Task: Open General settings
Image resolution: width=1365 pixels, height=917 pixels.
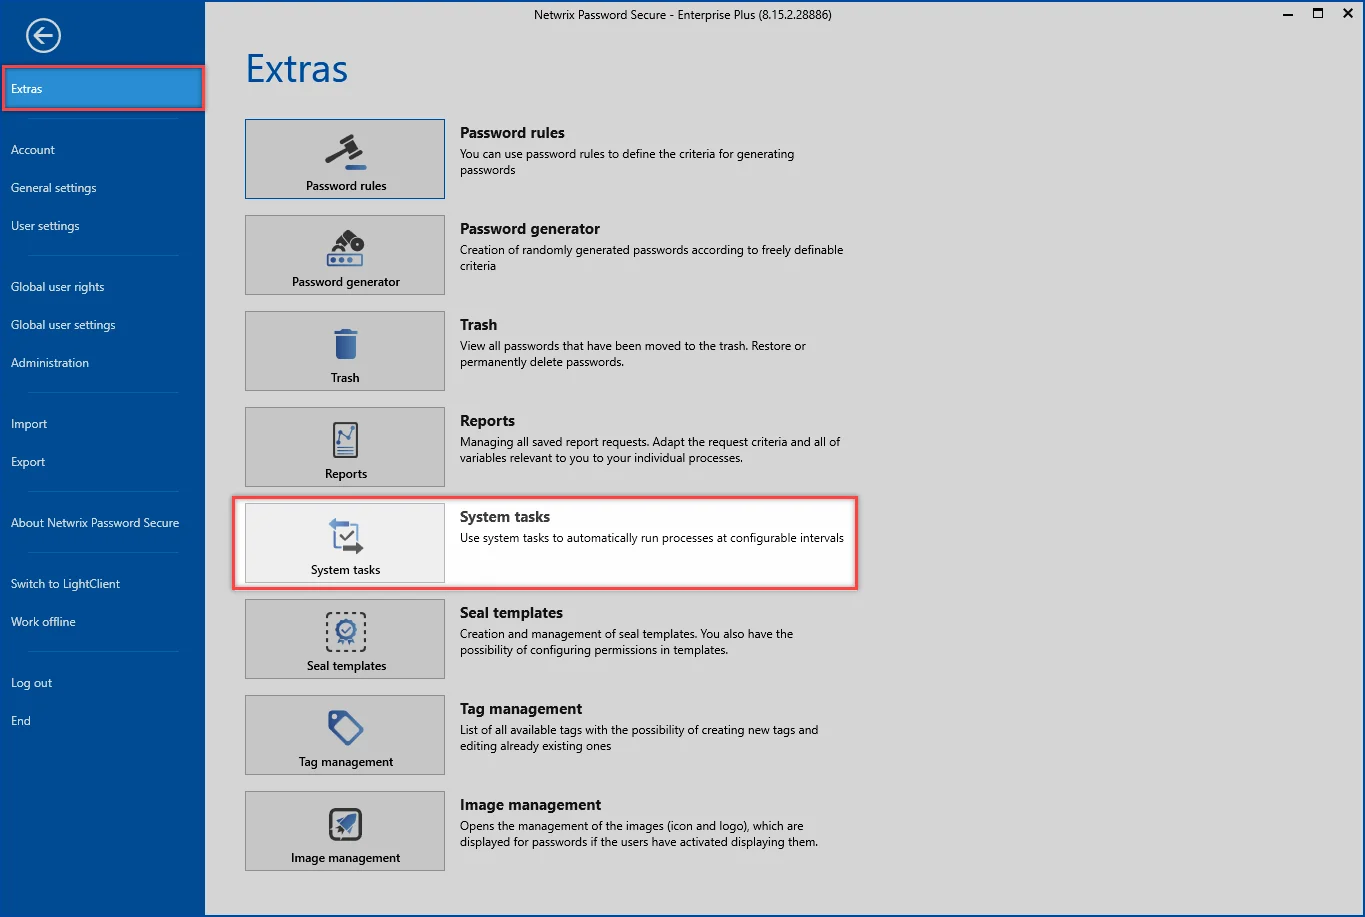Action: click(x=54, y=188)
